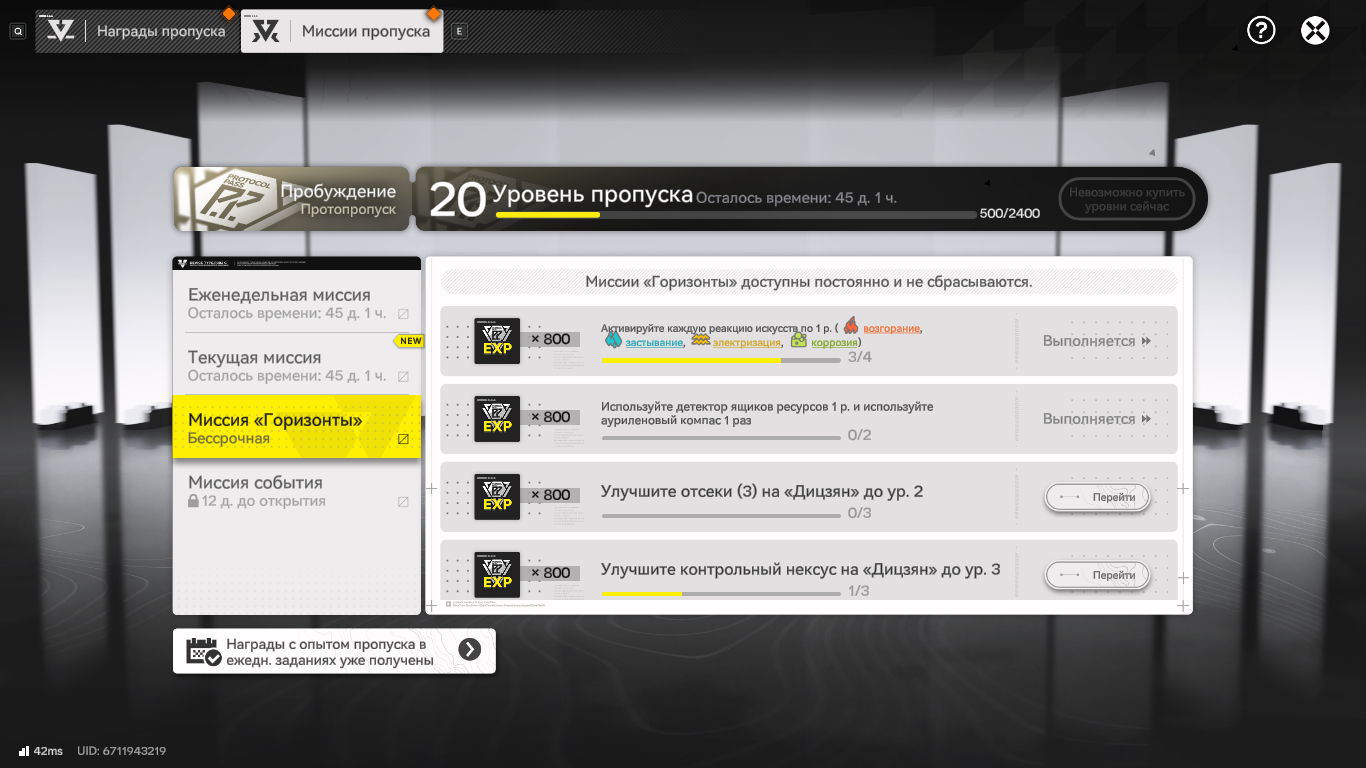Click the calendar checkmark daily rewards icon
The width and height of the screenshot is (1366, 768).
[x=203, y=651]
